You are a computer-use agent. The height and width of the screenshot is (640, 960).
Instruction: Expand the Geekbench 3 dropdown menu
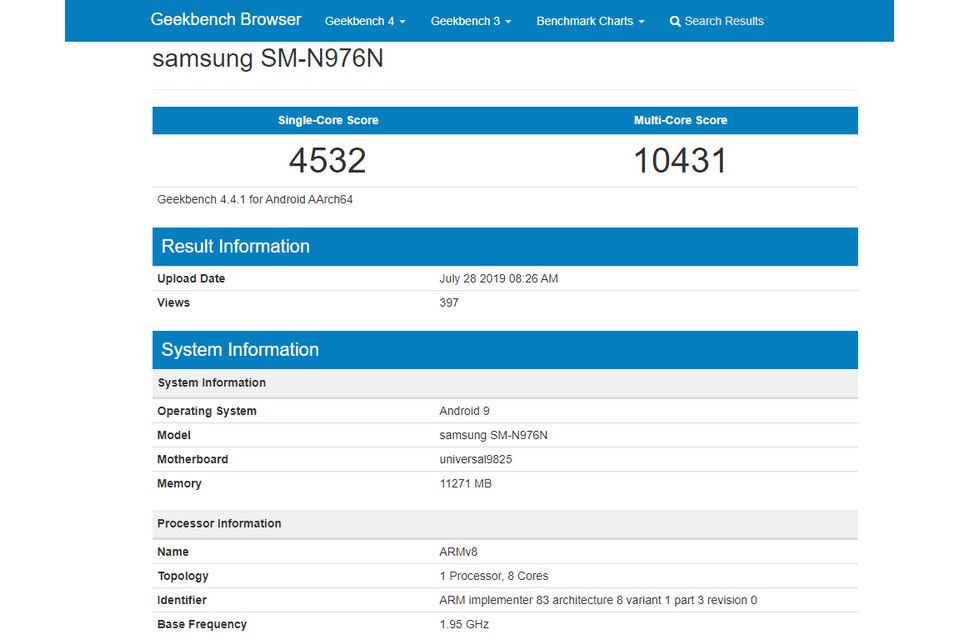[x=471, y=21]
